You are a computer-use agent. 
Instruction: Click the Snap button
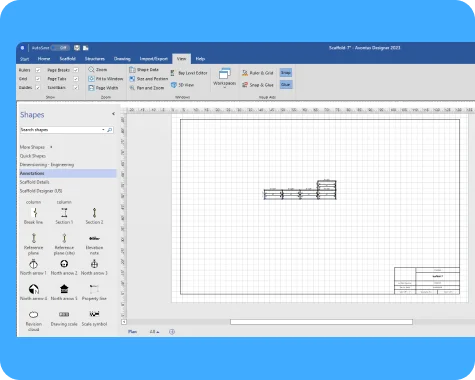[x=286, y=73]
